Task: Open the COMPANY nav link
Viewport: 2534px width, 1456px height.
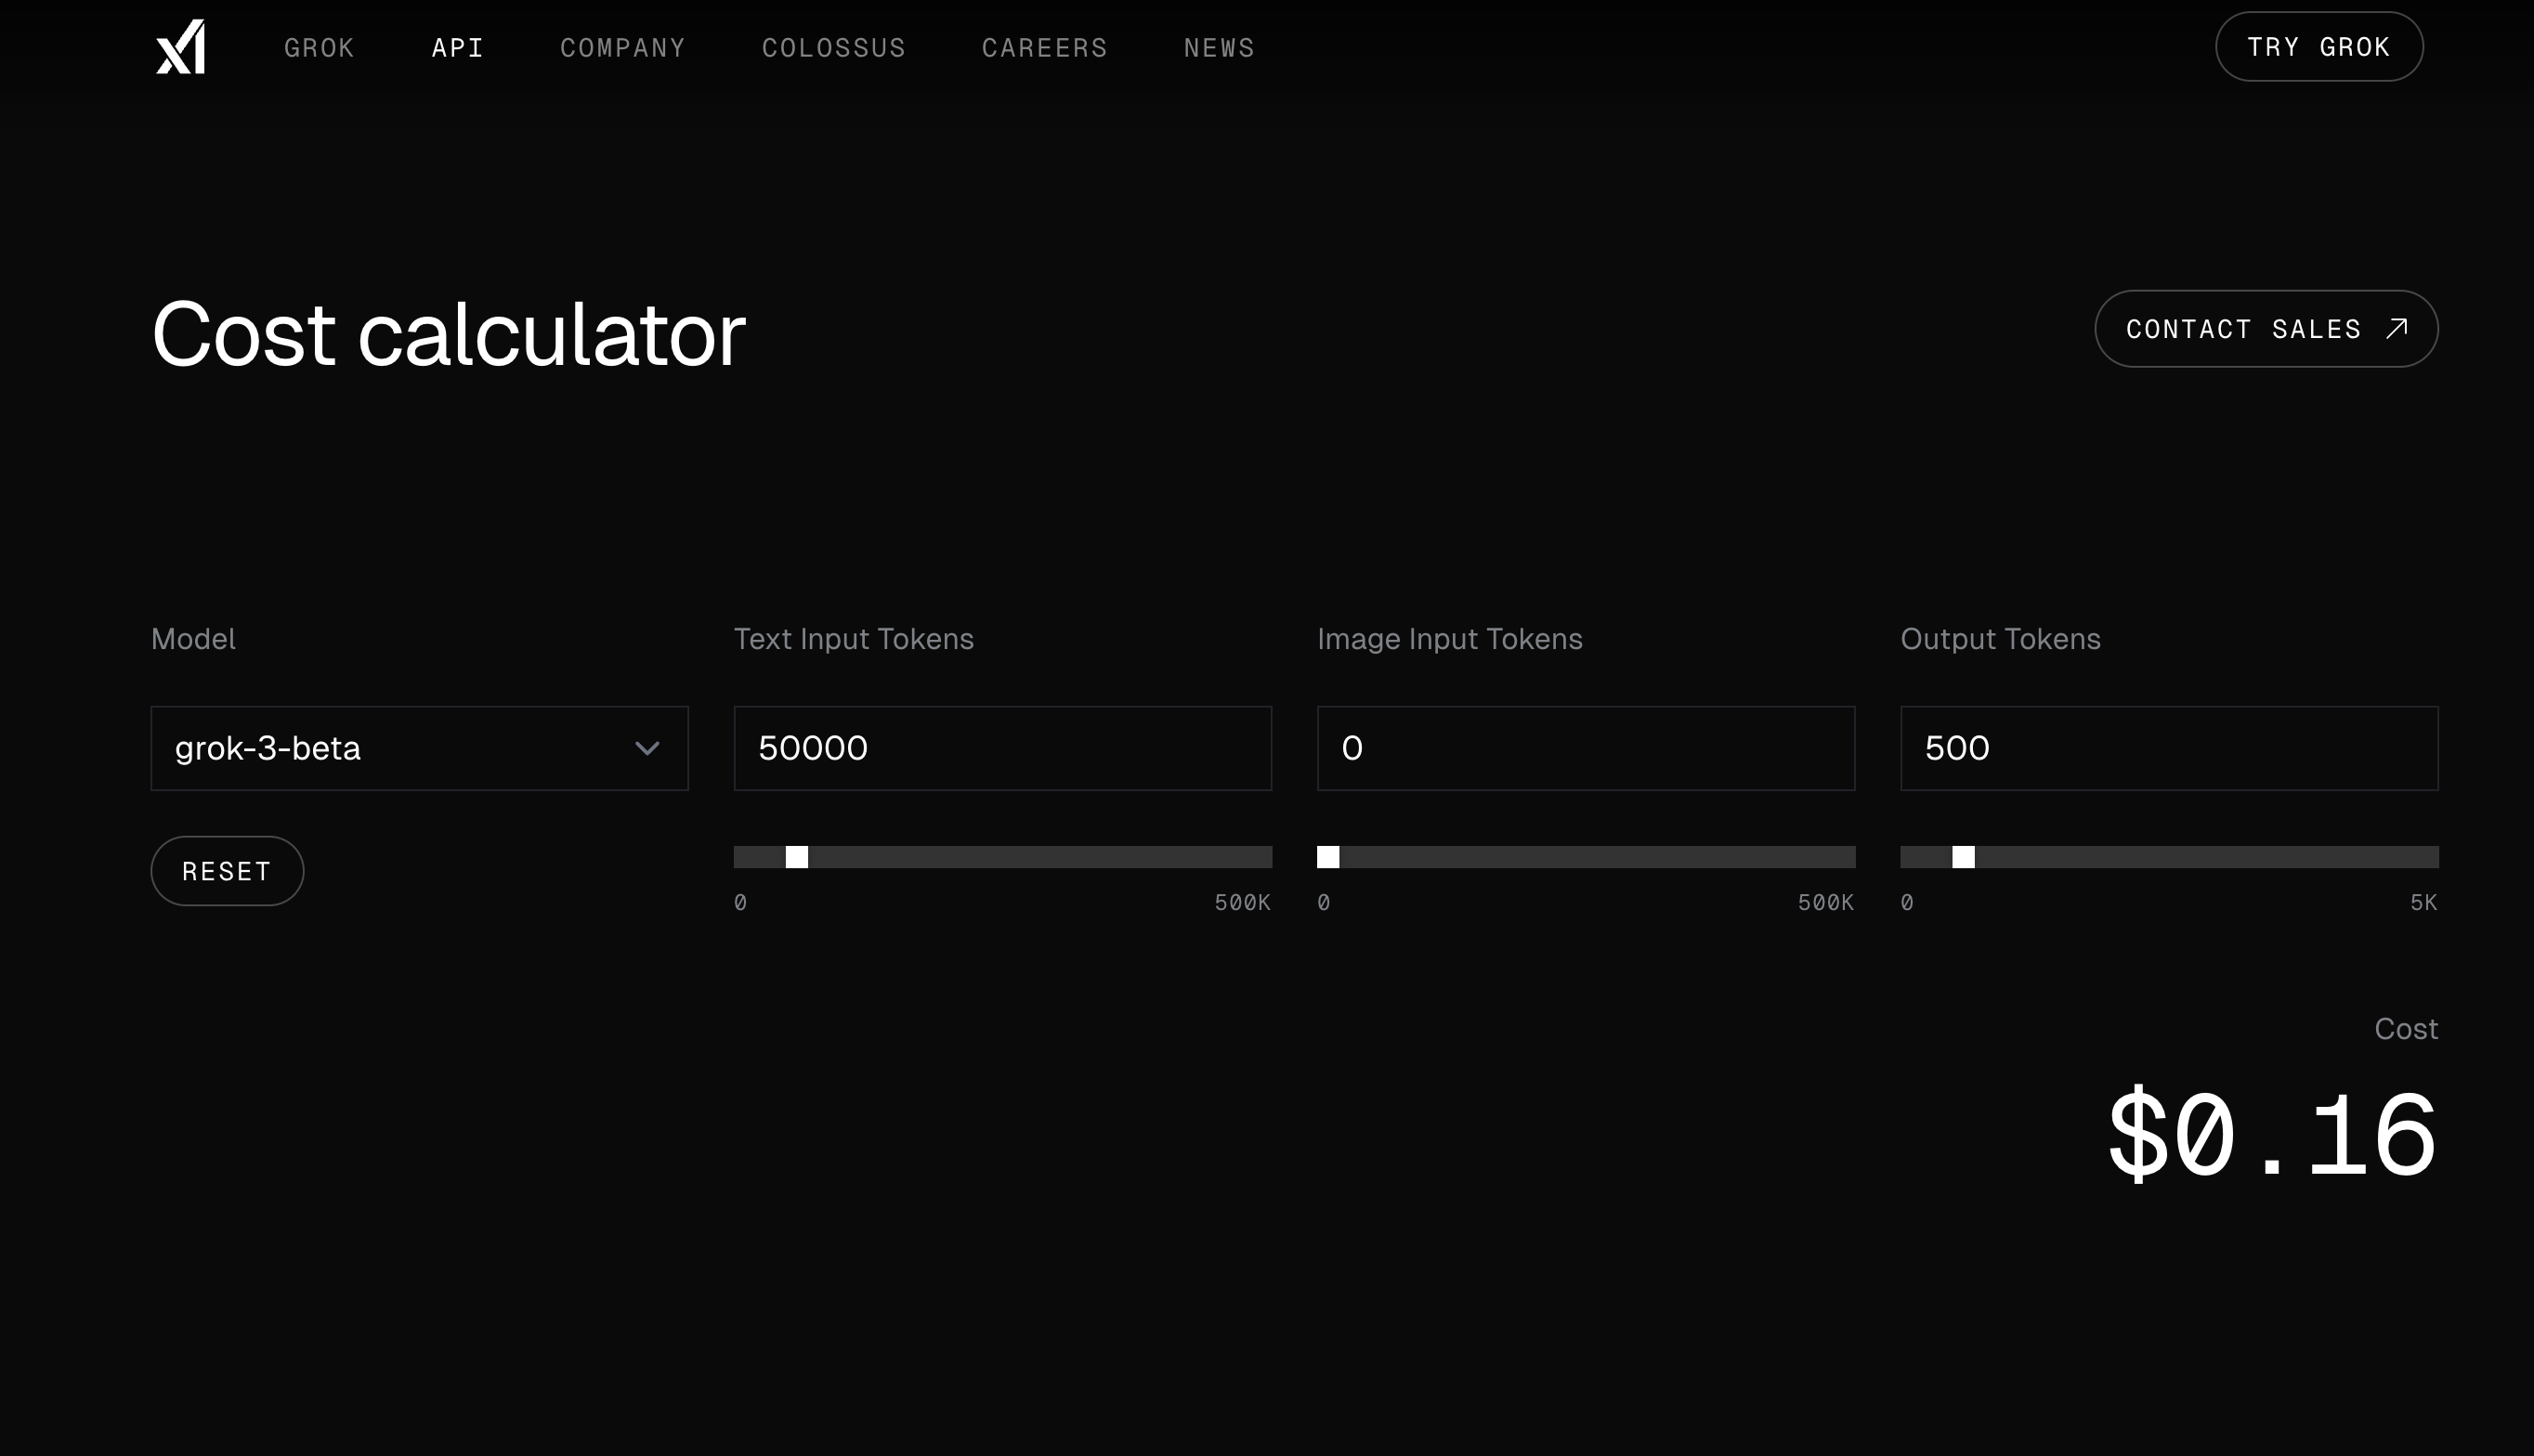Action: click(x=622, y=48)
